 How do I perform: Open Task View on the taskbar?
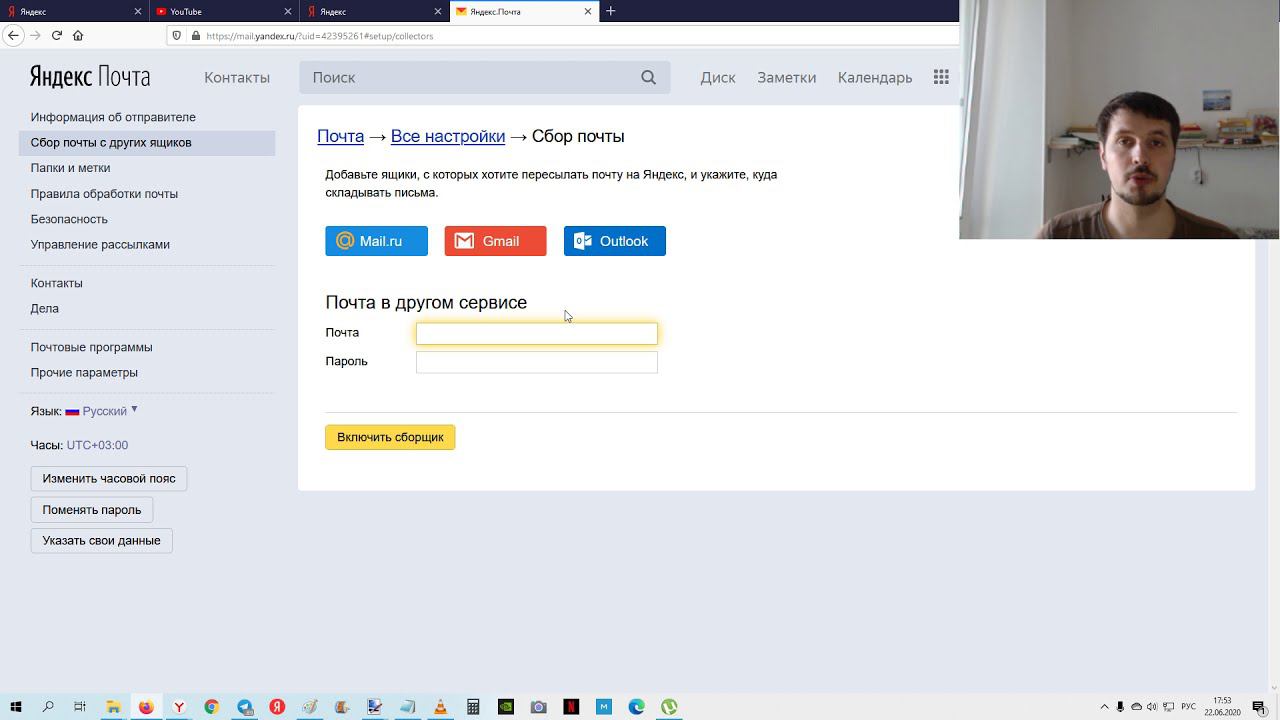80,707
